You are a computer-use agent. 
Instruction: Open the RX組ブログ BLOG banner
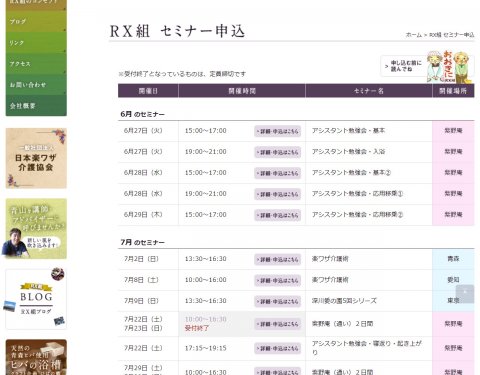click(36, 299)
